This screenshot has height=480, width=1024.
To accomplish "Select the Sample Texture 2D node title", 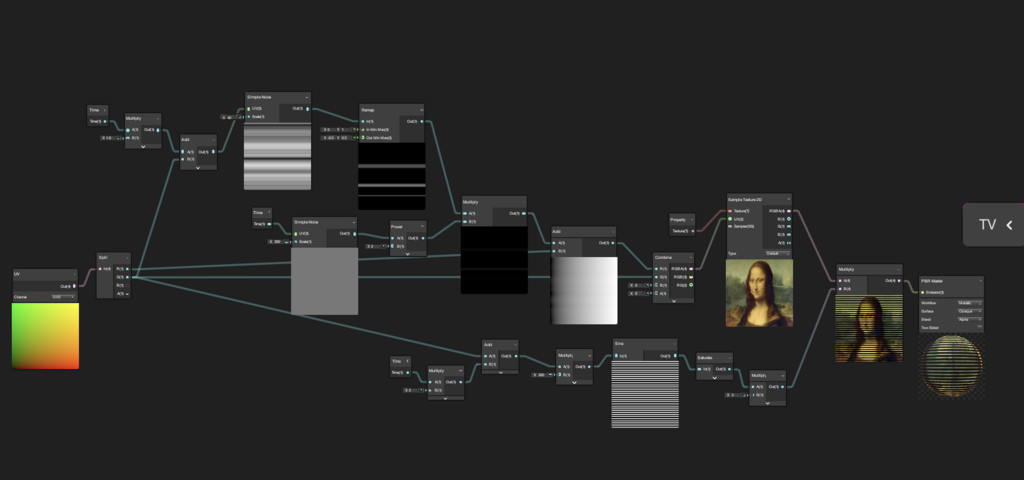I will pyautogui.click(x=746, y=199).
